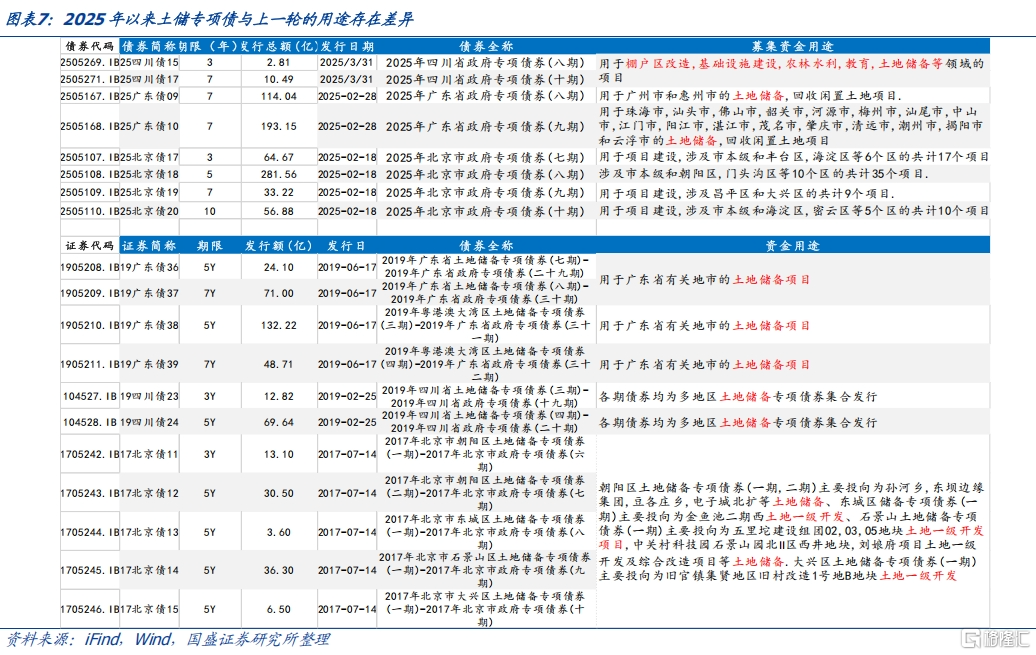Click the Beijing usage paragraph starting '朝阳区土地储备专项债券'
This screenshot has width=1036, height=655.
(792, 531)
